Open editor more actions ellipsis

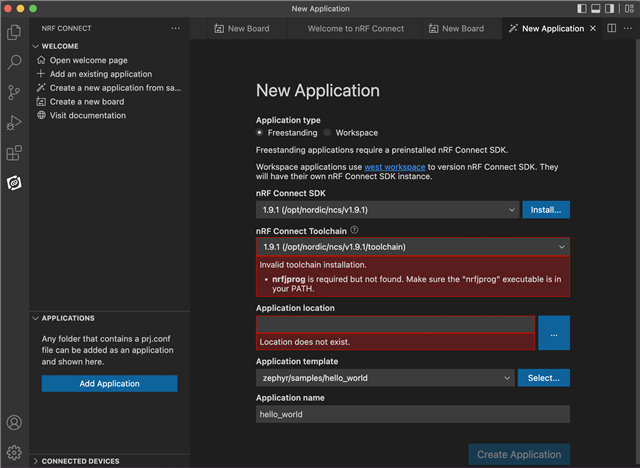click(x=628, y=28)
